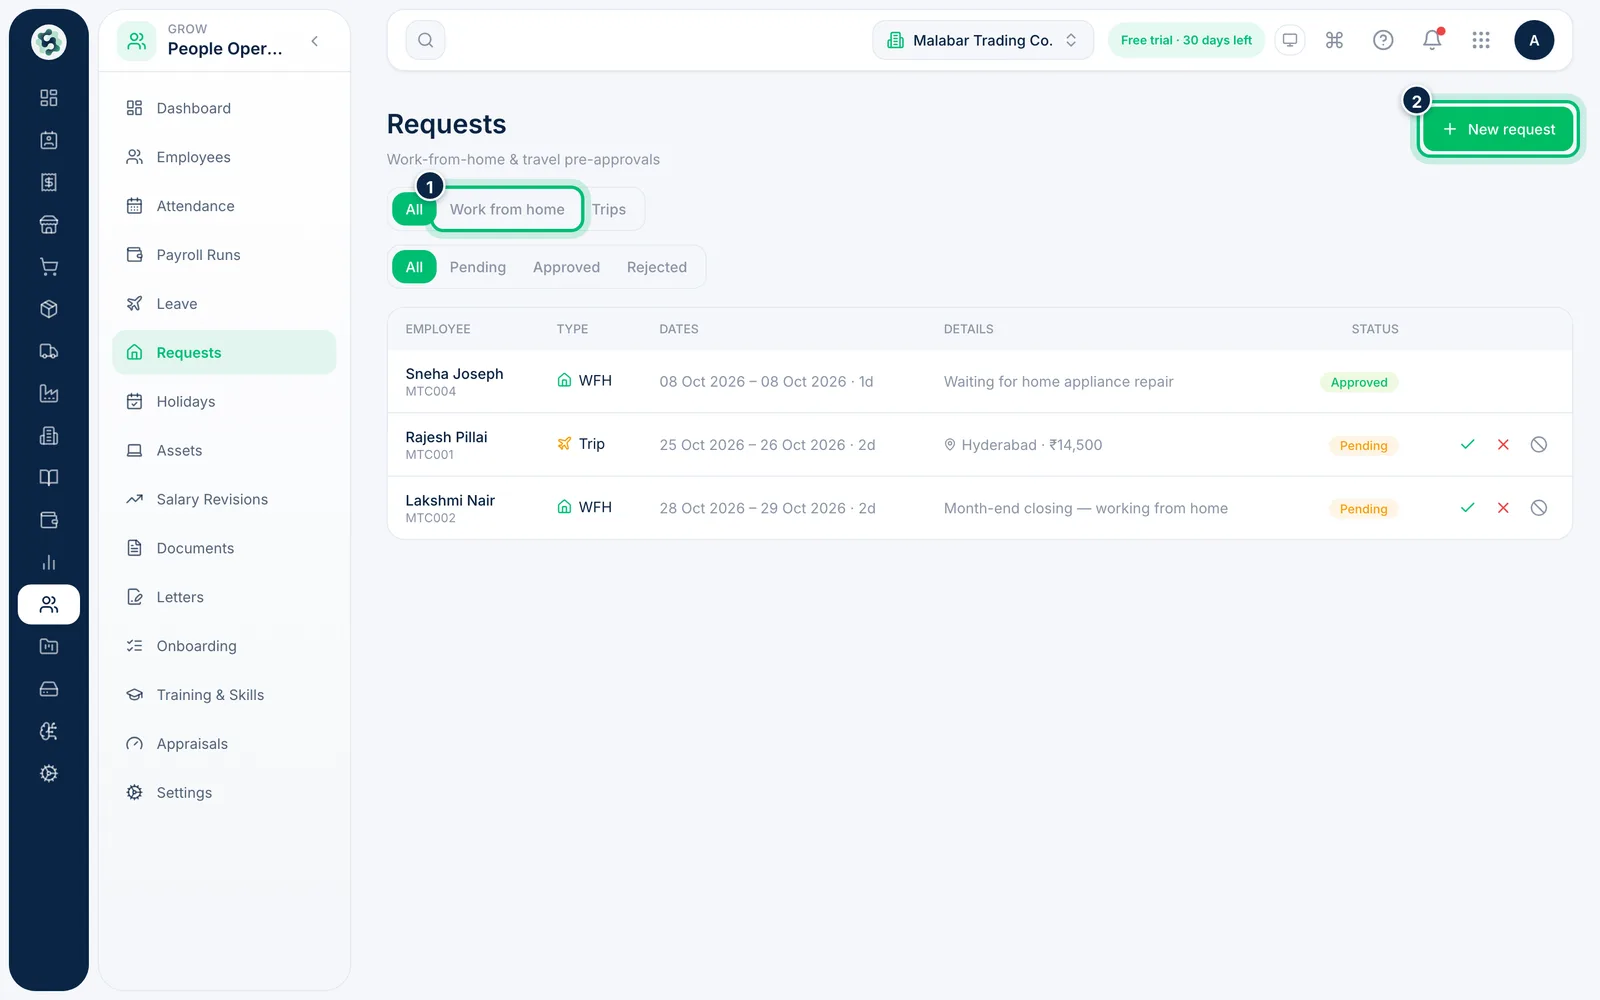Open the gear settings icon in rail
Screen dimensions: 1600x1000
[x=49, y=773]
